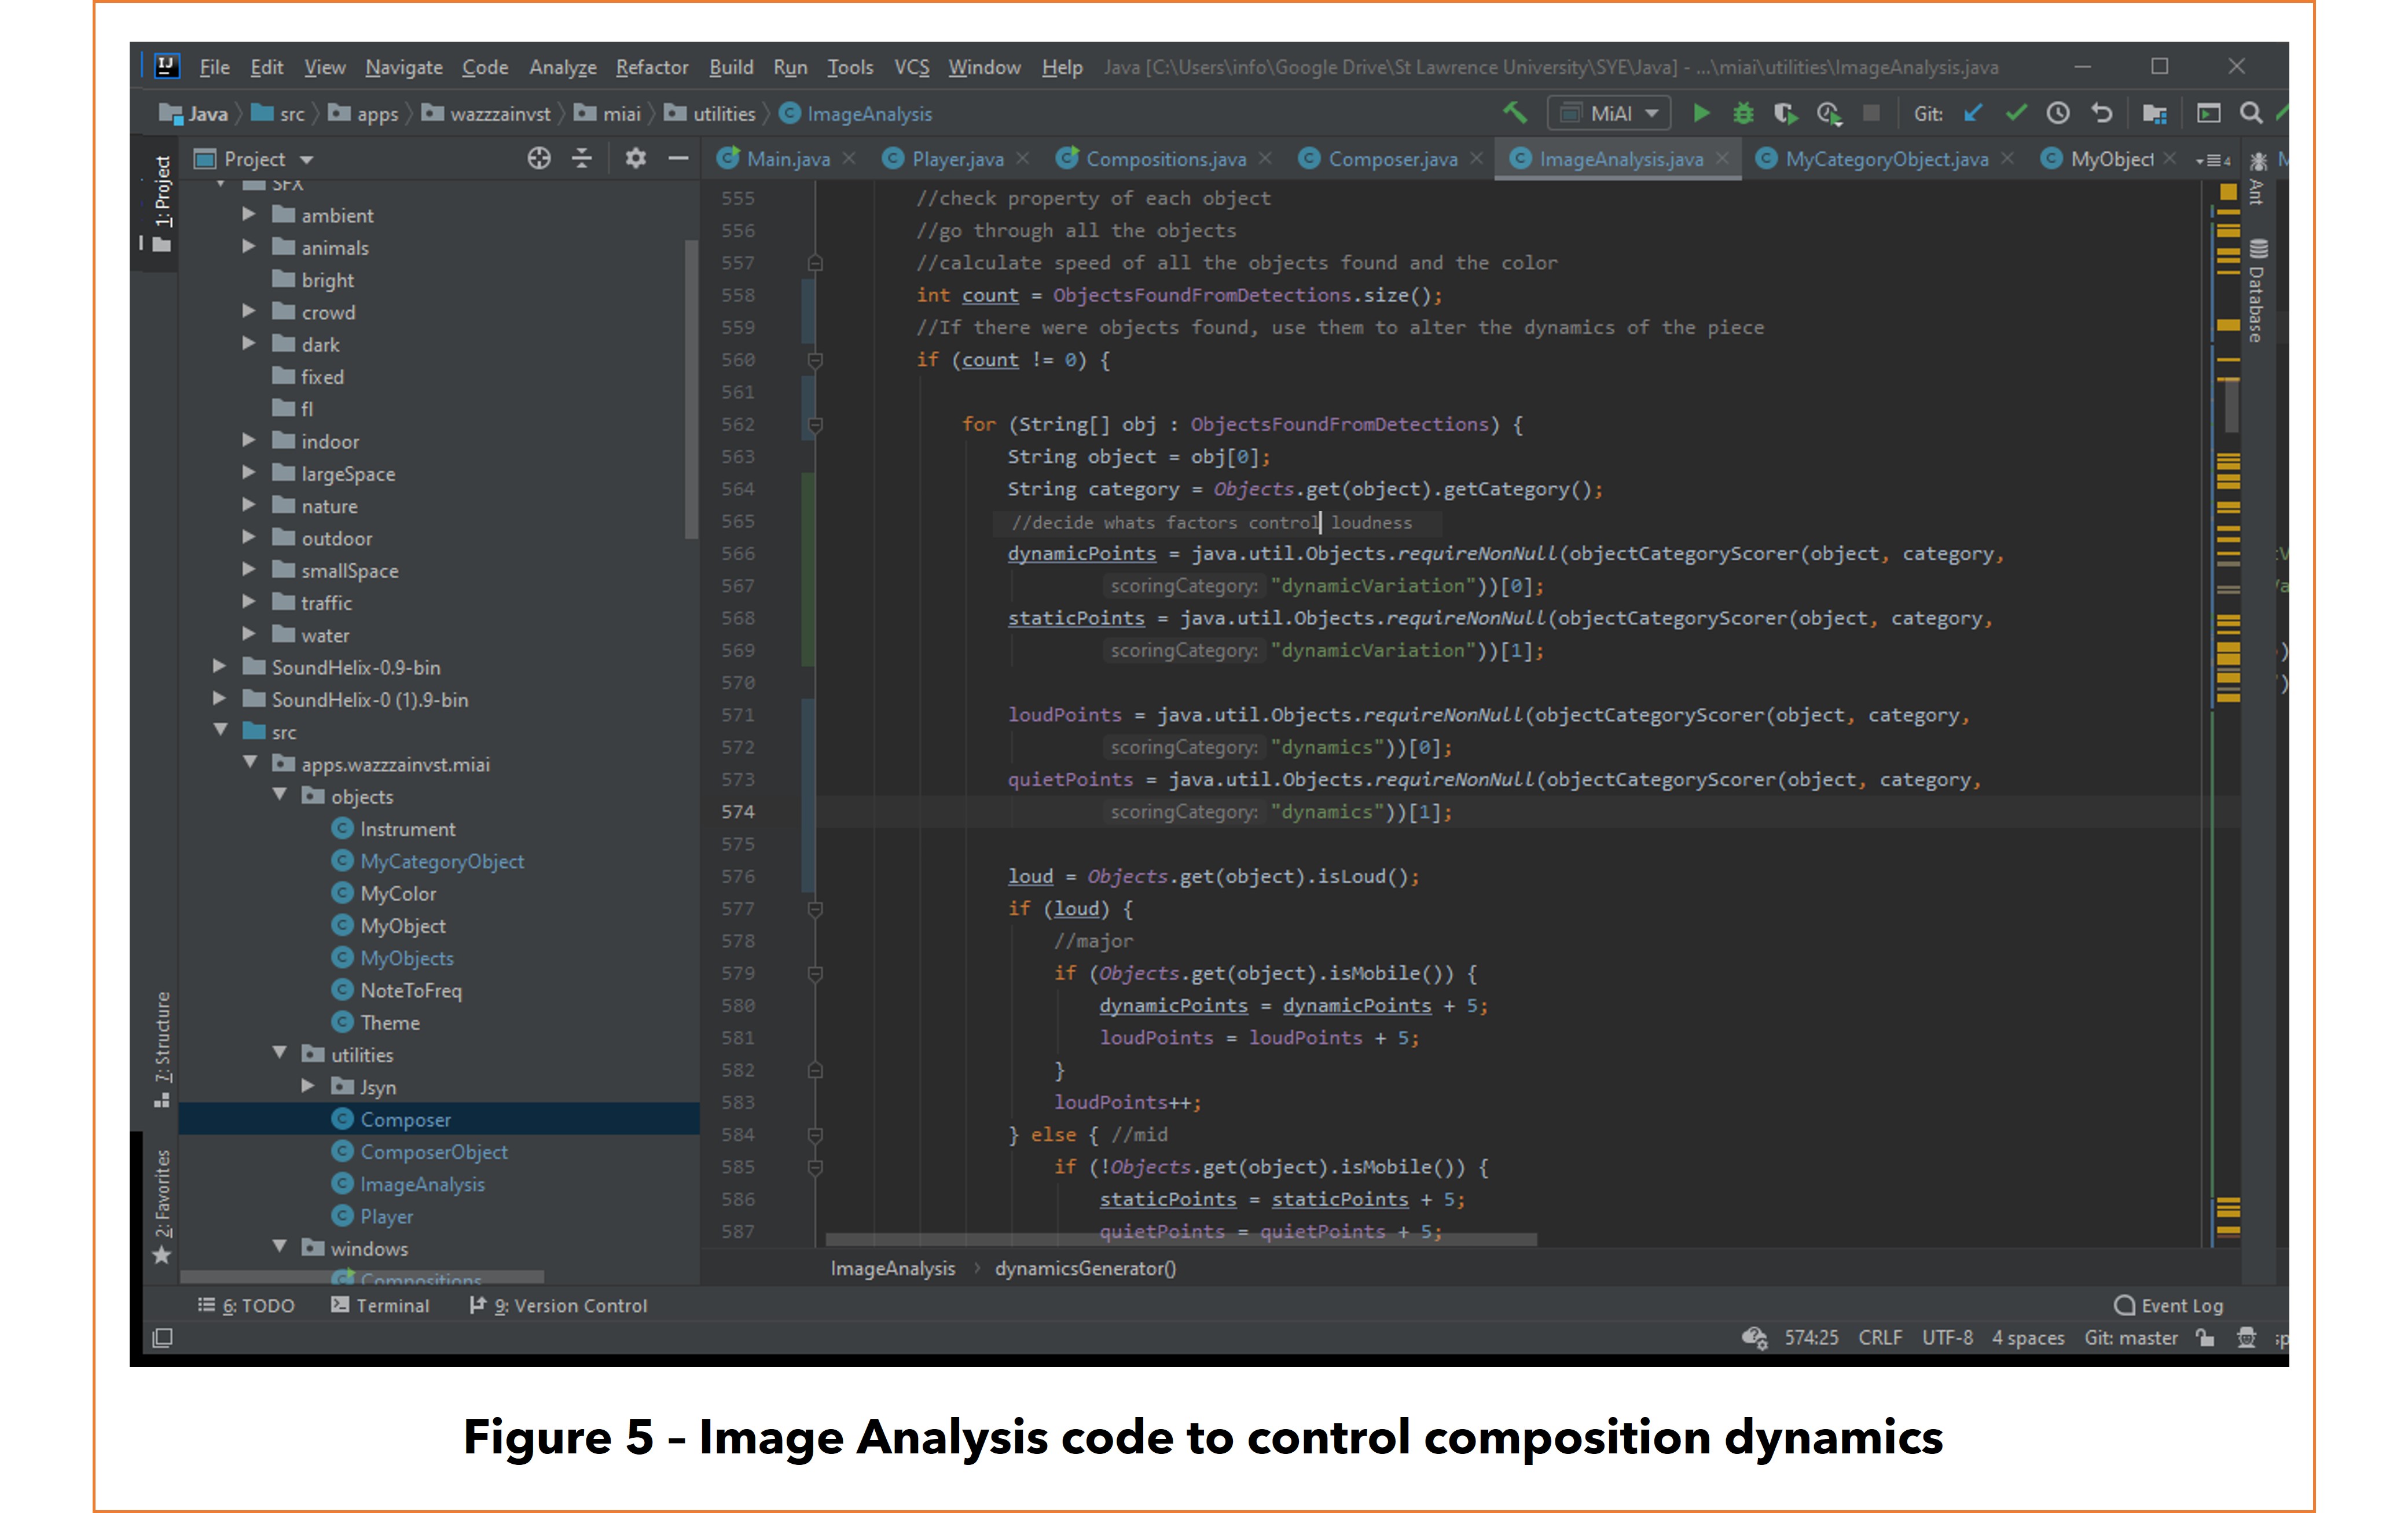Click the Git update project blue arrow
This screenshot has width=2408, height=1513.
click(1973, 113)
